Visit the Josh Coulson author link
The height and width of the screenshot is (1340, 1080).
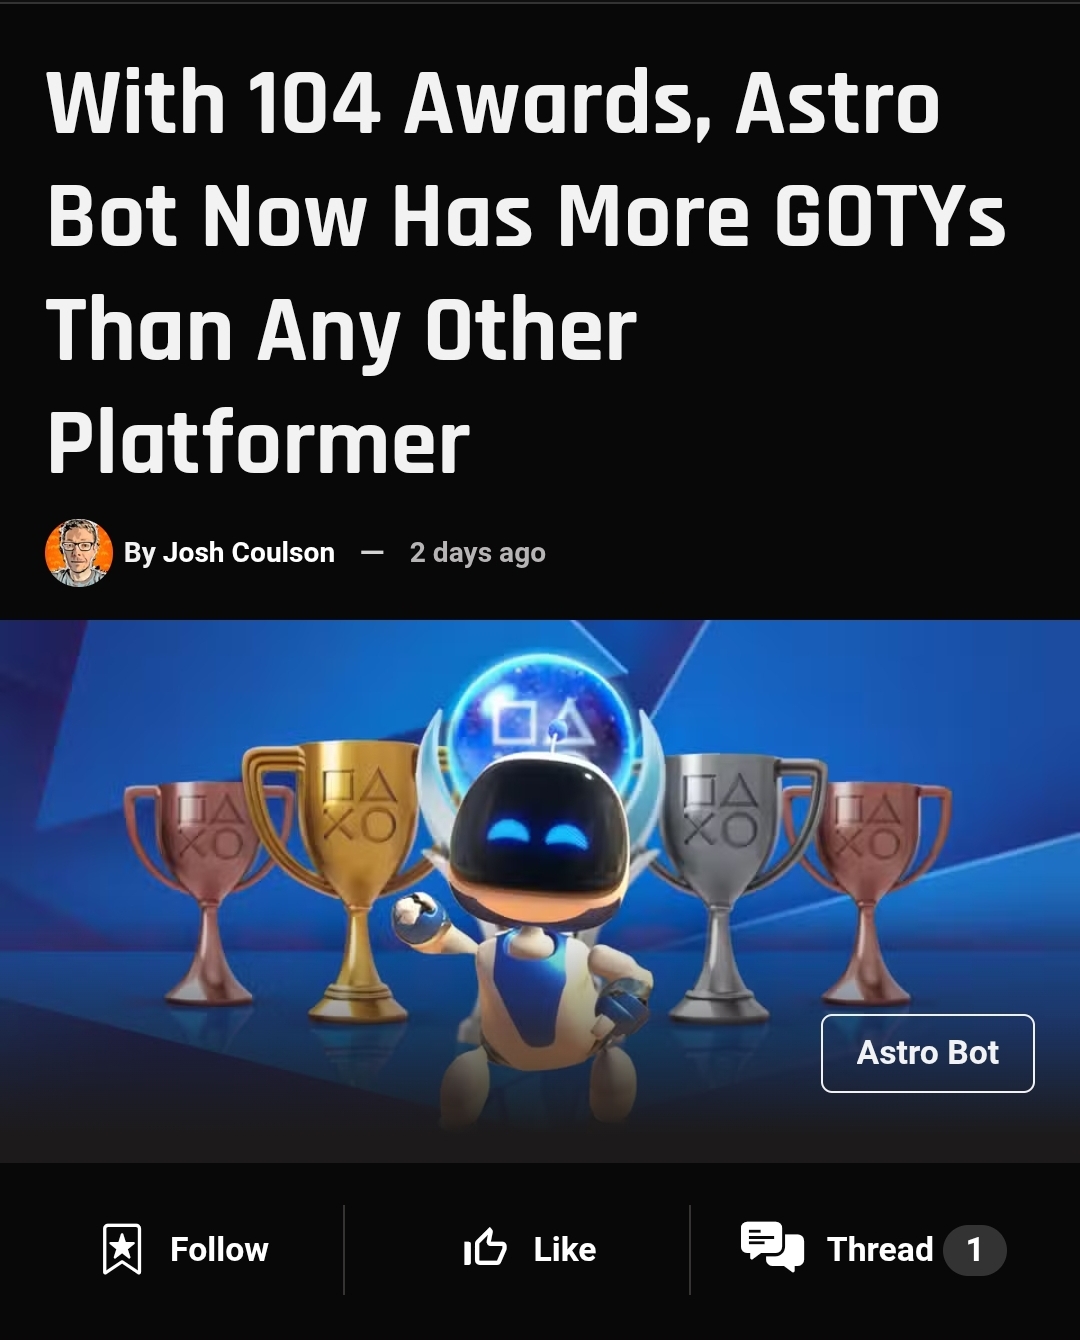point(248,552)
